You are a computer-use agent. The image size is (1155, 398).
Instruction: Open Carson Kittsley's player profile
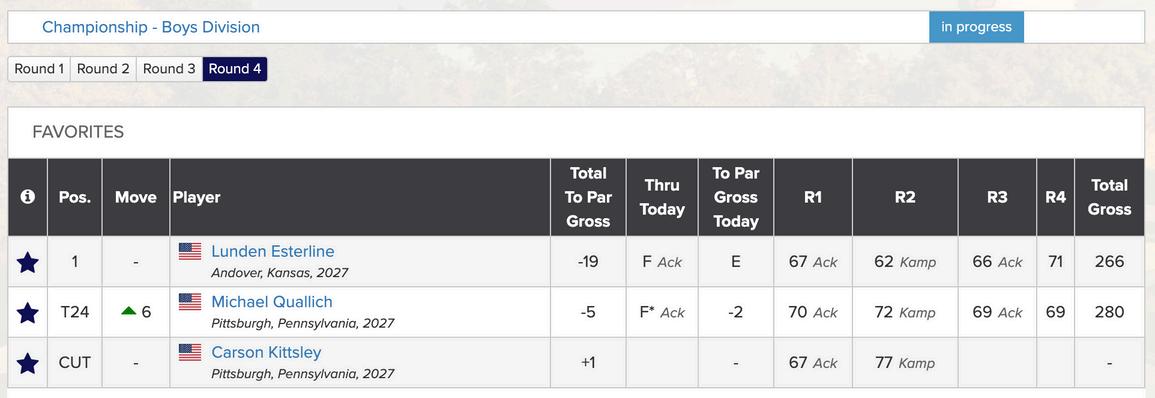[x=266, y=352]
